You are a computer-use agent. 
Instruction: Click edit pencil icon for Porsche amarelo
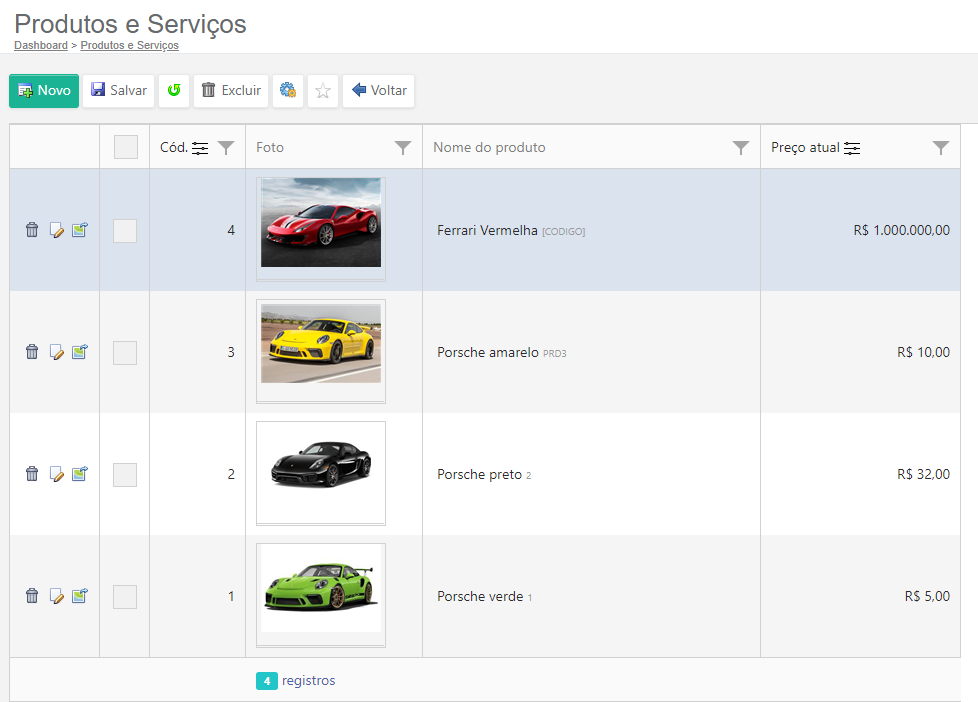(57, 352)
